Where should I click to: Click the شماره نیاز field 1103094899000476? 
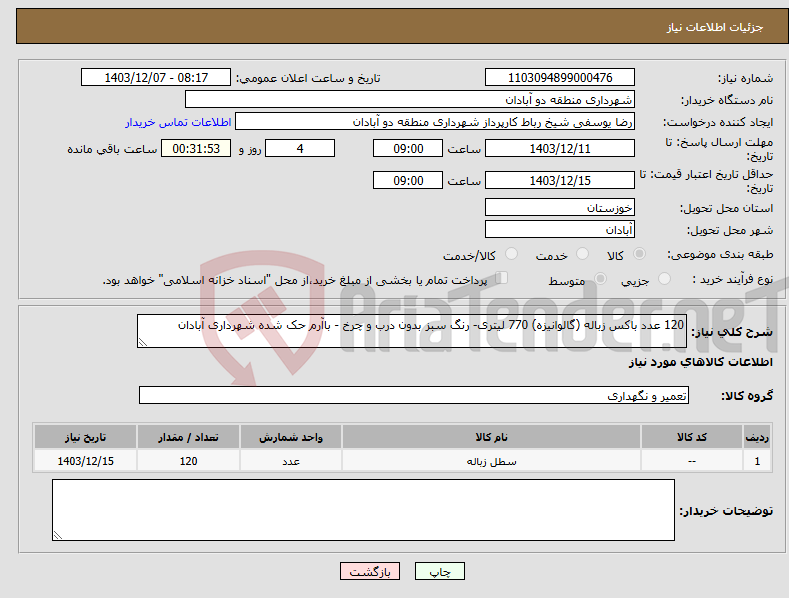coord(560,78)
